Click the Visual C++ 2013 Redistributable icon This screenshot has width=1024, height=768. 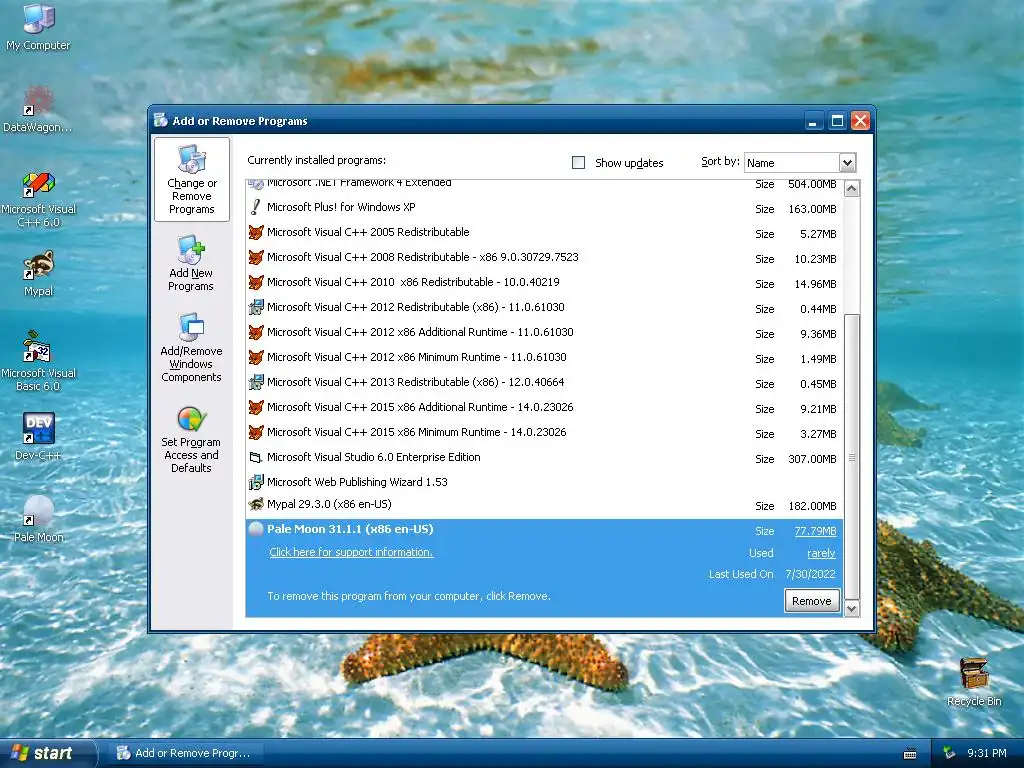coord(256,382)
